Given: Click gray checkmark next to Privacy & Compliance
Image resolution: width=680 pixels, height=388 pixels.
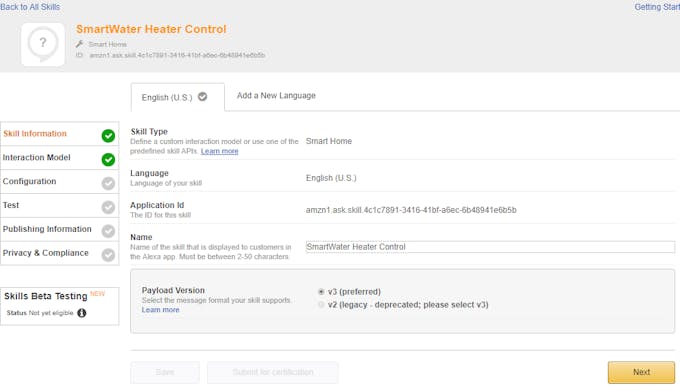Looking at the screenshot, I should (x=108, y=255).
